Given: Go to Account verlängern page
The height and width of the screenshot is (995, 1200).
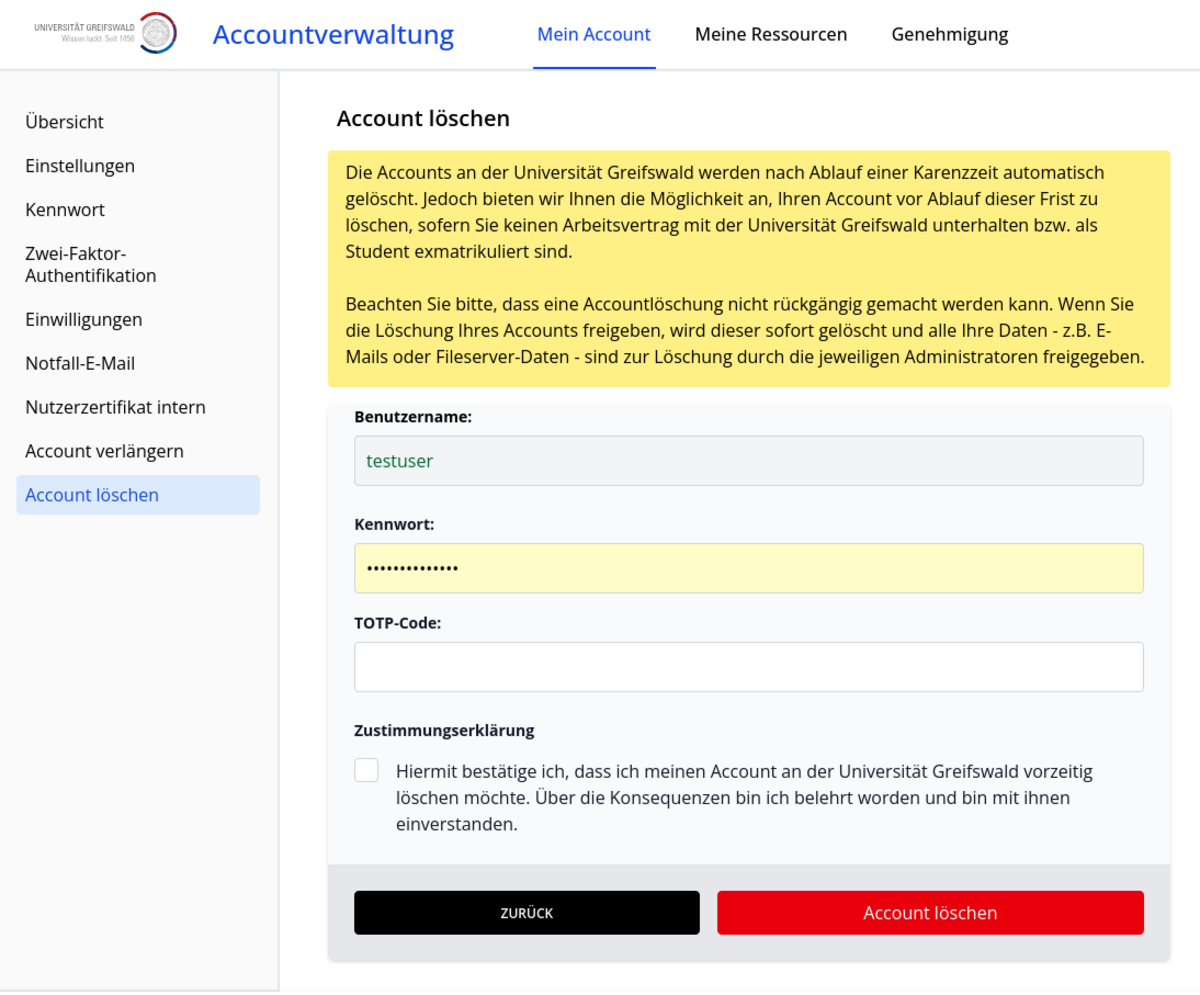Looking at the screenshot, I should [104, 452].
